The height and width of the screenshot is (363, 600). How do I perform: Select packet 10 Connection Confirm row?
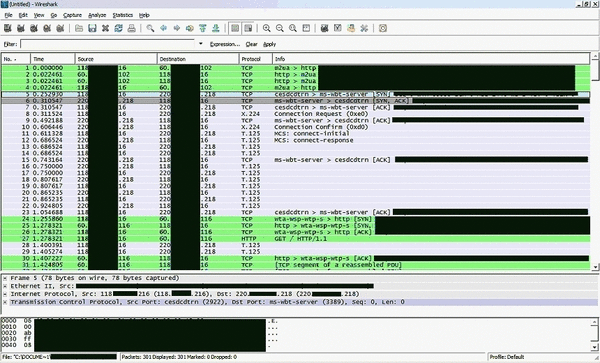(x=295, y=127)
